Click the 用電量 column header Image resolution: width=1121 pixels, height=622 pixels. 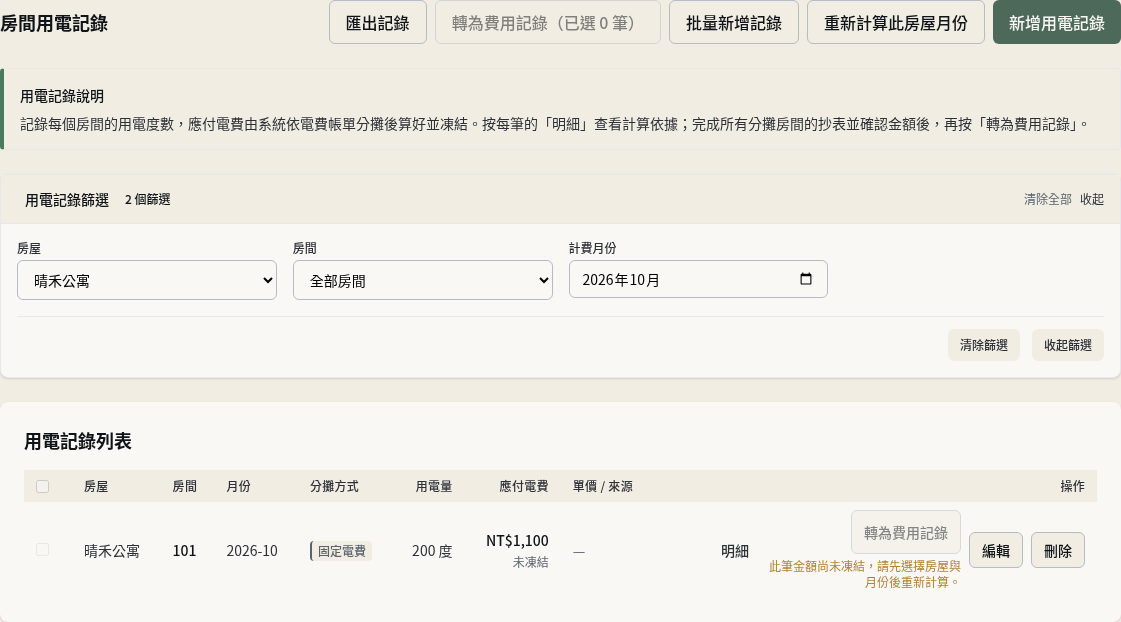tap(433, 486)
